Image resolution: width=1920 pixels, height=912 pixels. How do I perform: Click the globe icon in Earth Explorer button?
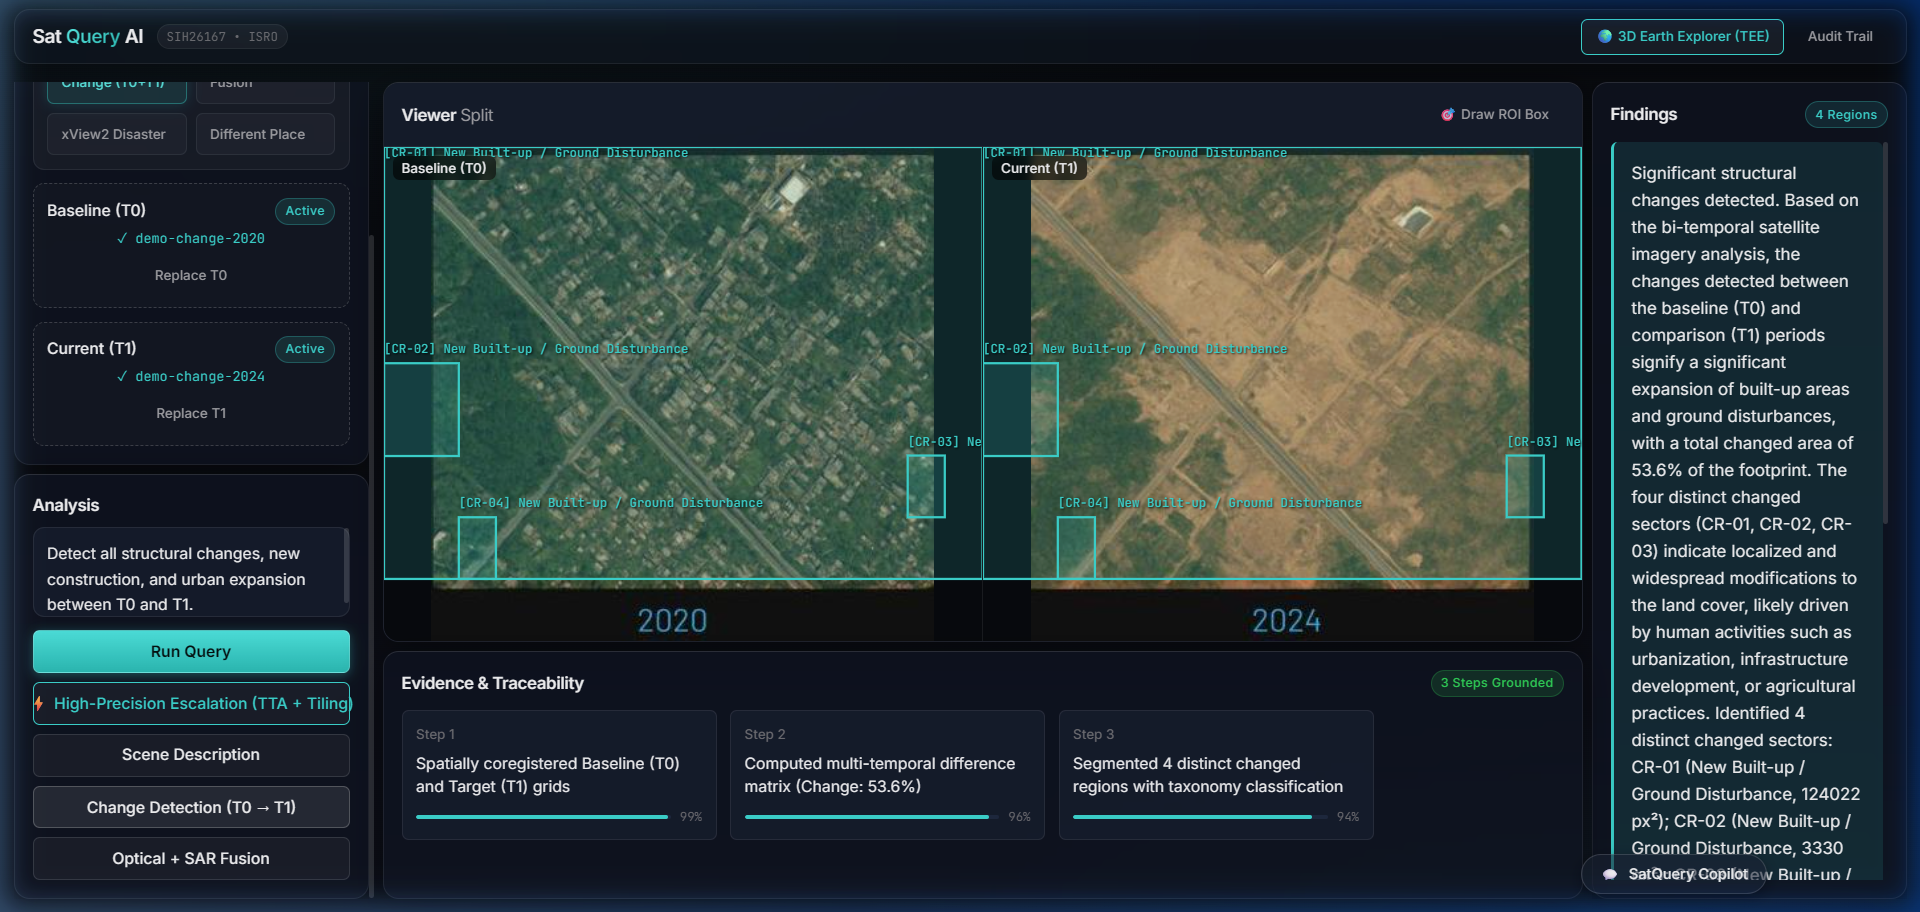click(x=1605, y=37)
